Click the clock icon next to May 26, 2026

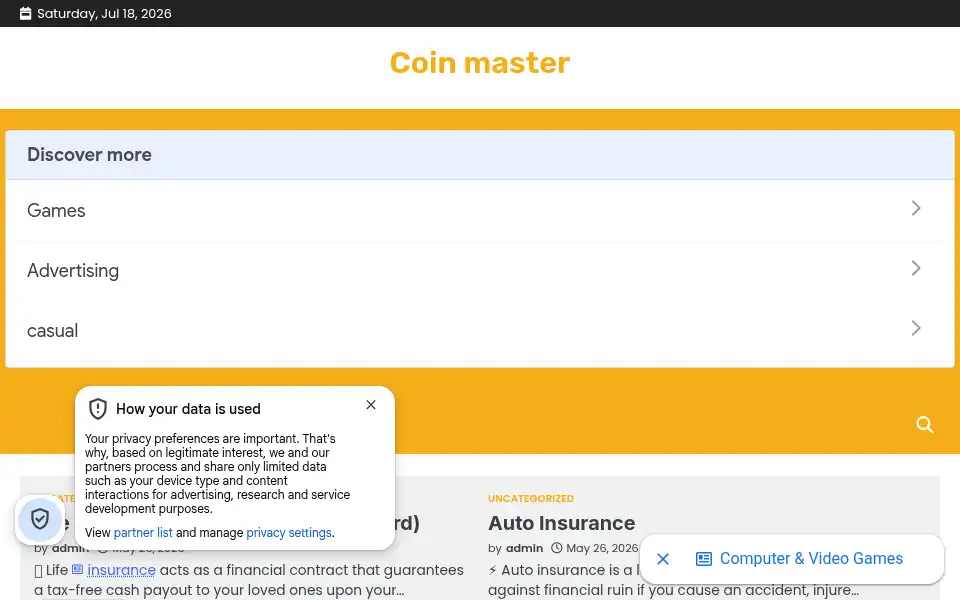[557, 548]
